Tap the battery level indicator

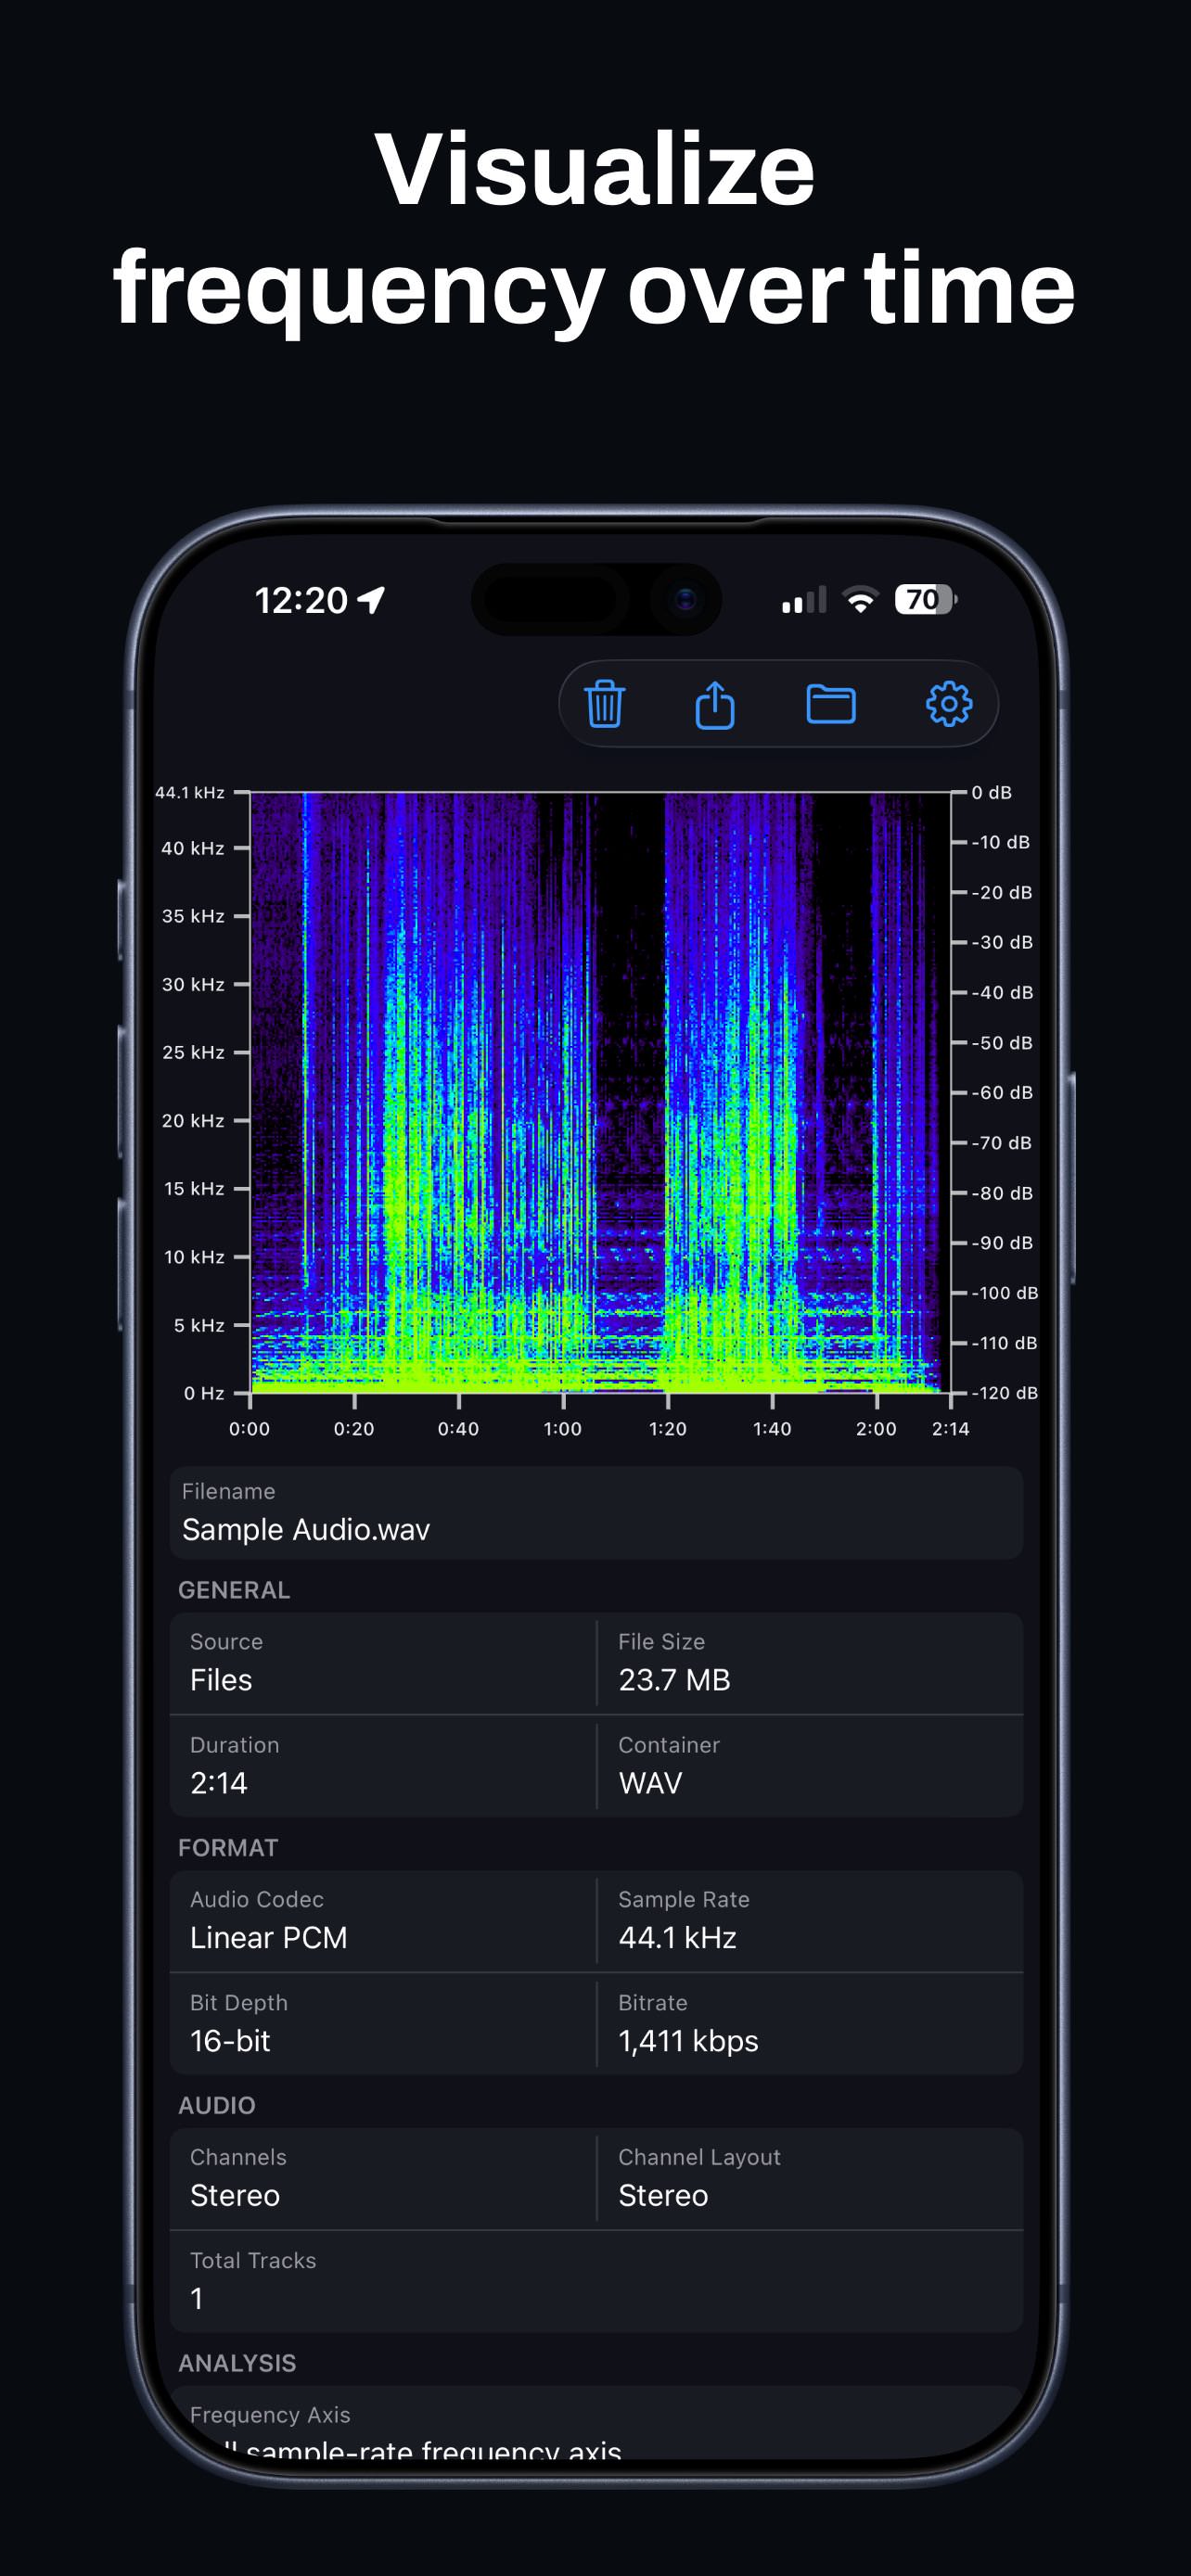(x=925, y=600)
